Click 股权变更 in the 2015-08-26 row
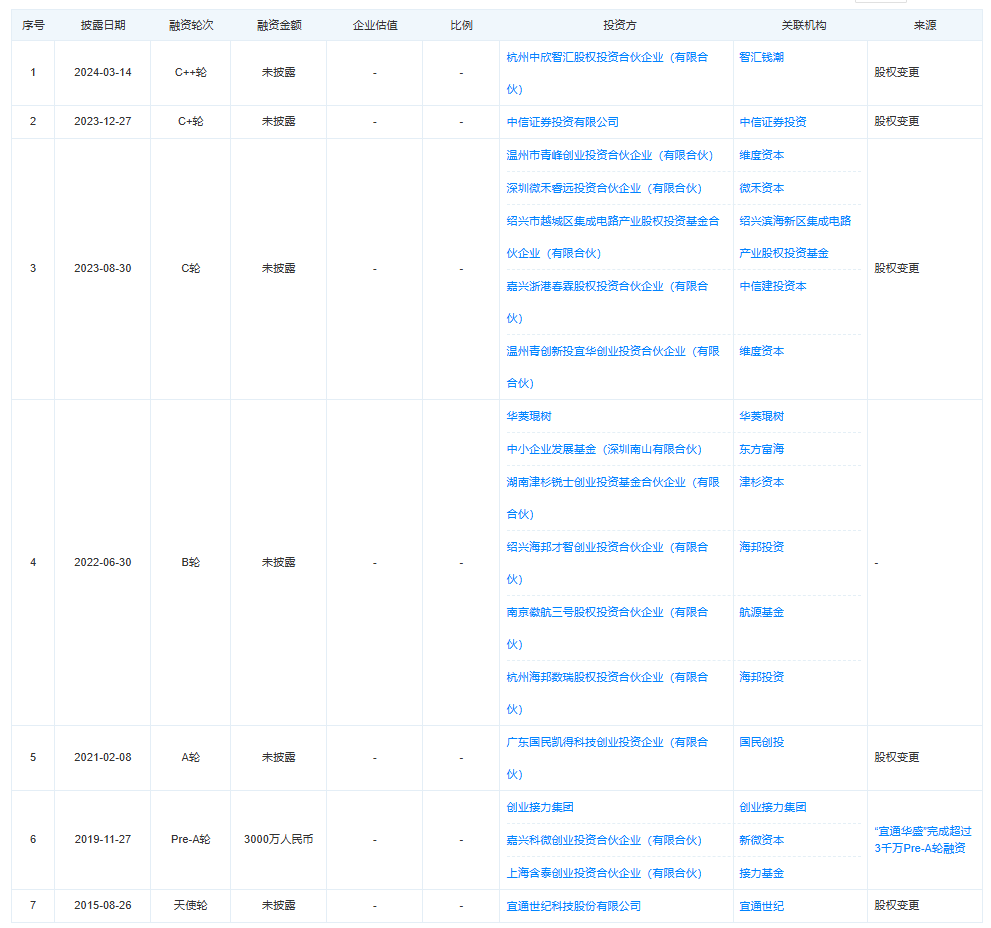The image size is (991, 928). [896, 905]
